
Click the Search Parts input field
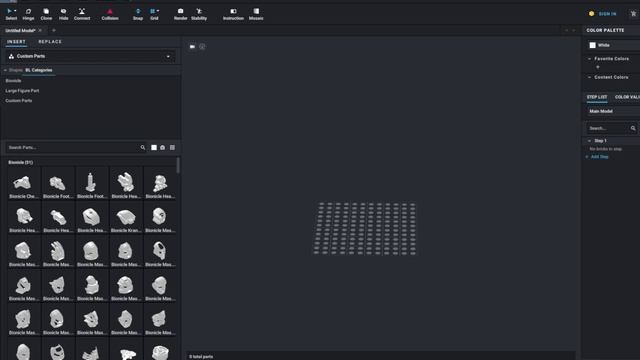[x=73, y=147]
